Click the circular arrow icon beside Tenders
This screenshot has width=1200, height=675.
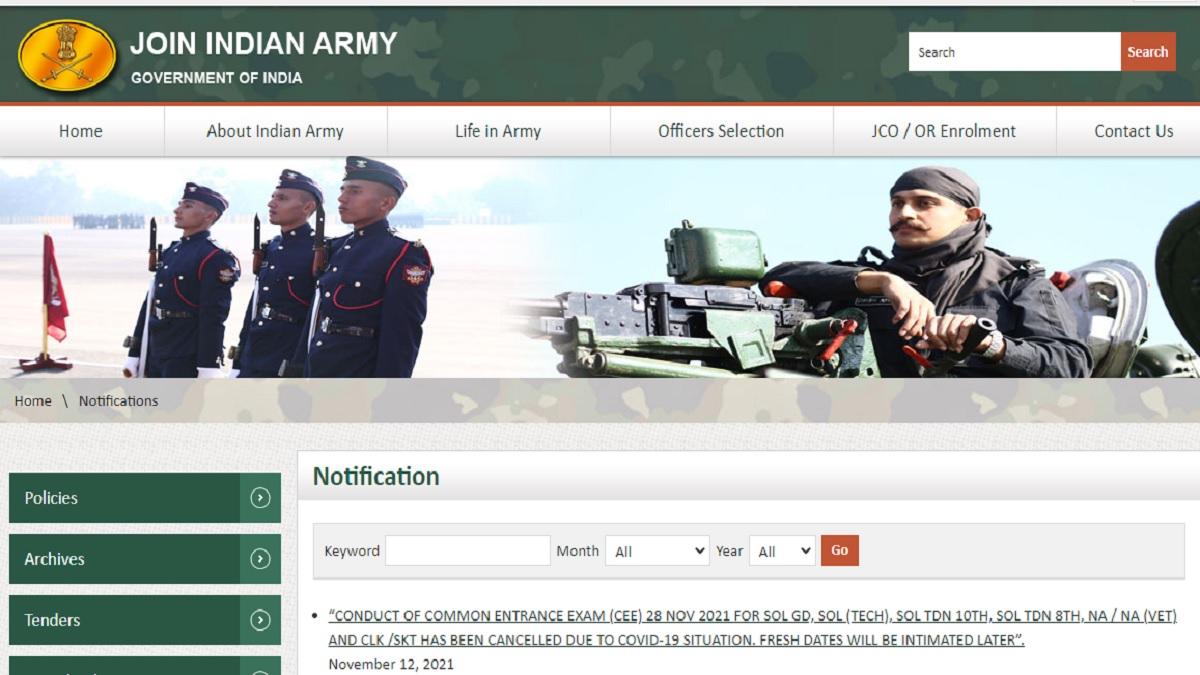[259, 620]
